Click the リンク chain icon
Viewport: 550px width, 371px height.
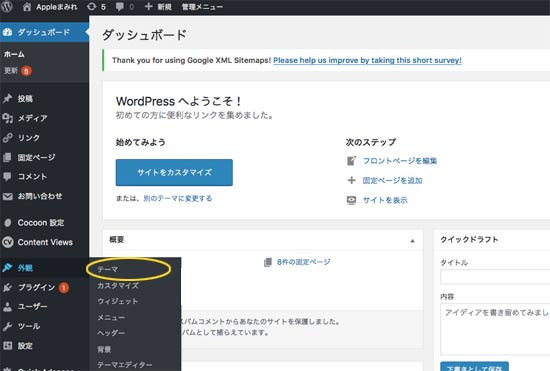pos(8,138)
